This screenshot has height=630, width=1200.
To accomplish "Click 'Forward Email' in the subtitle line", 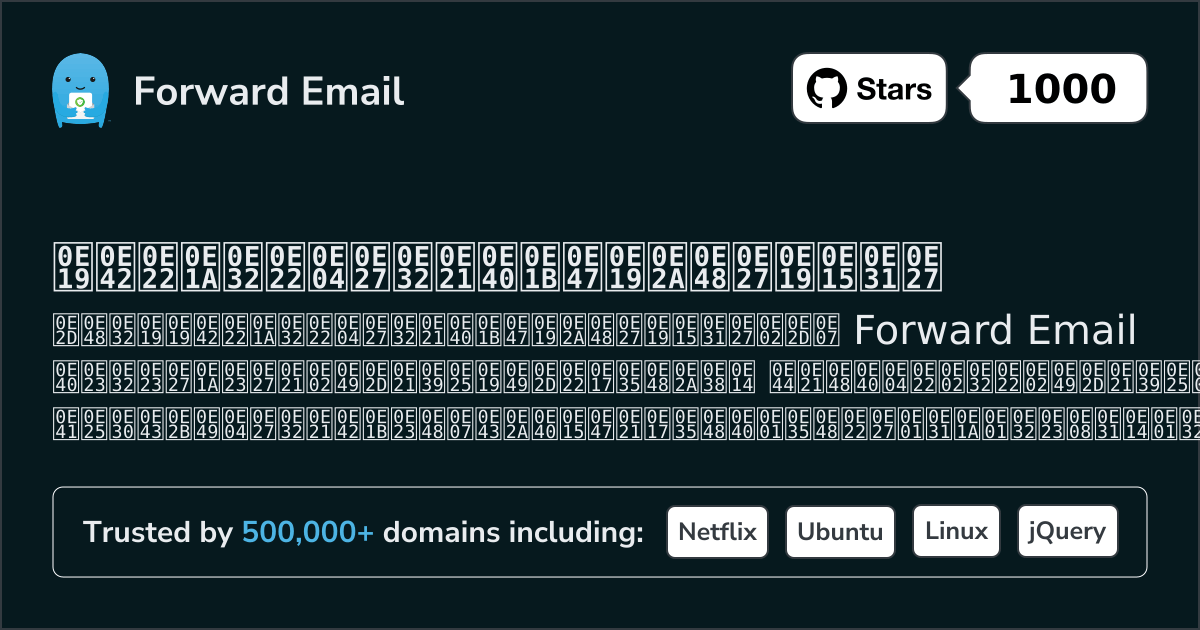I will coord(996,329).
